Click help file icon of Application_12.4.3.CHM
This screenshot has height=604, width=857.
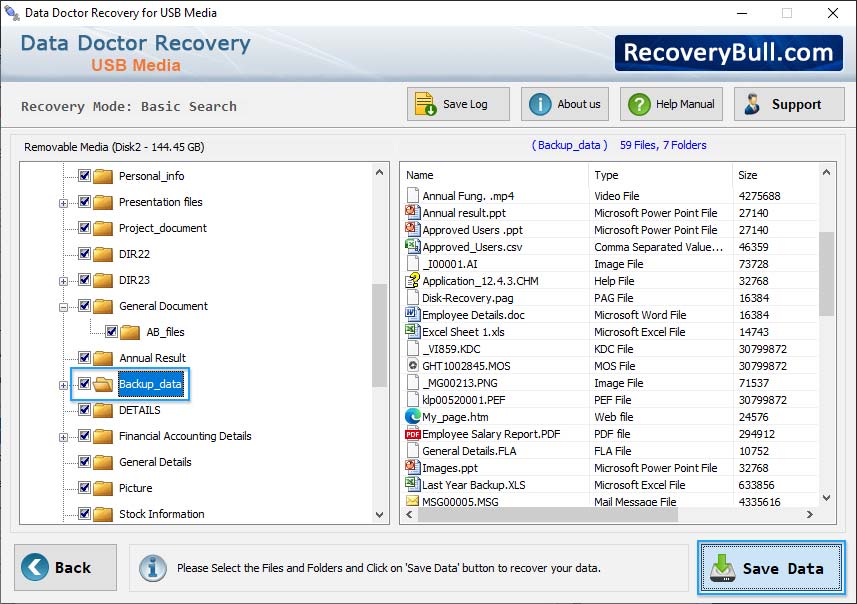pyautogui.click(x=412, y=280)
